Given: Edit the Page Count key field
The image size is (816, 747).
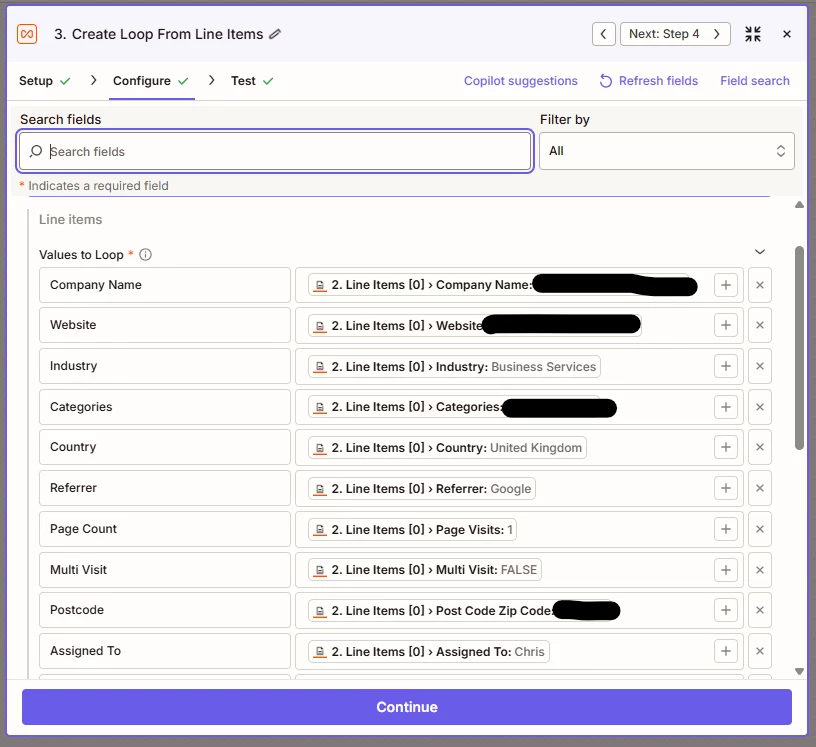Looking at the screenshot, I should (164, 529).
